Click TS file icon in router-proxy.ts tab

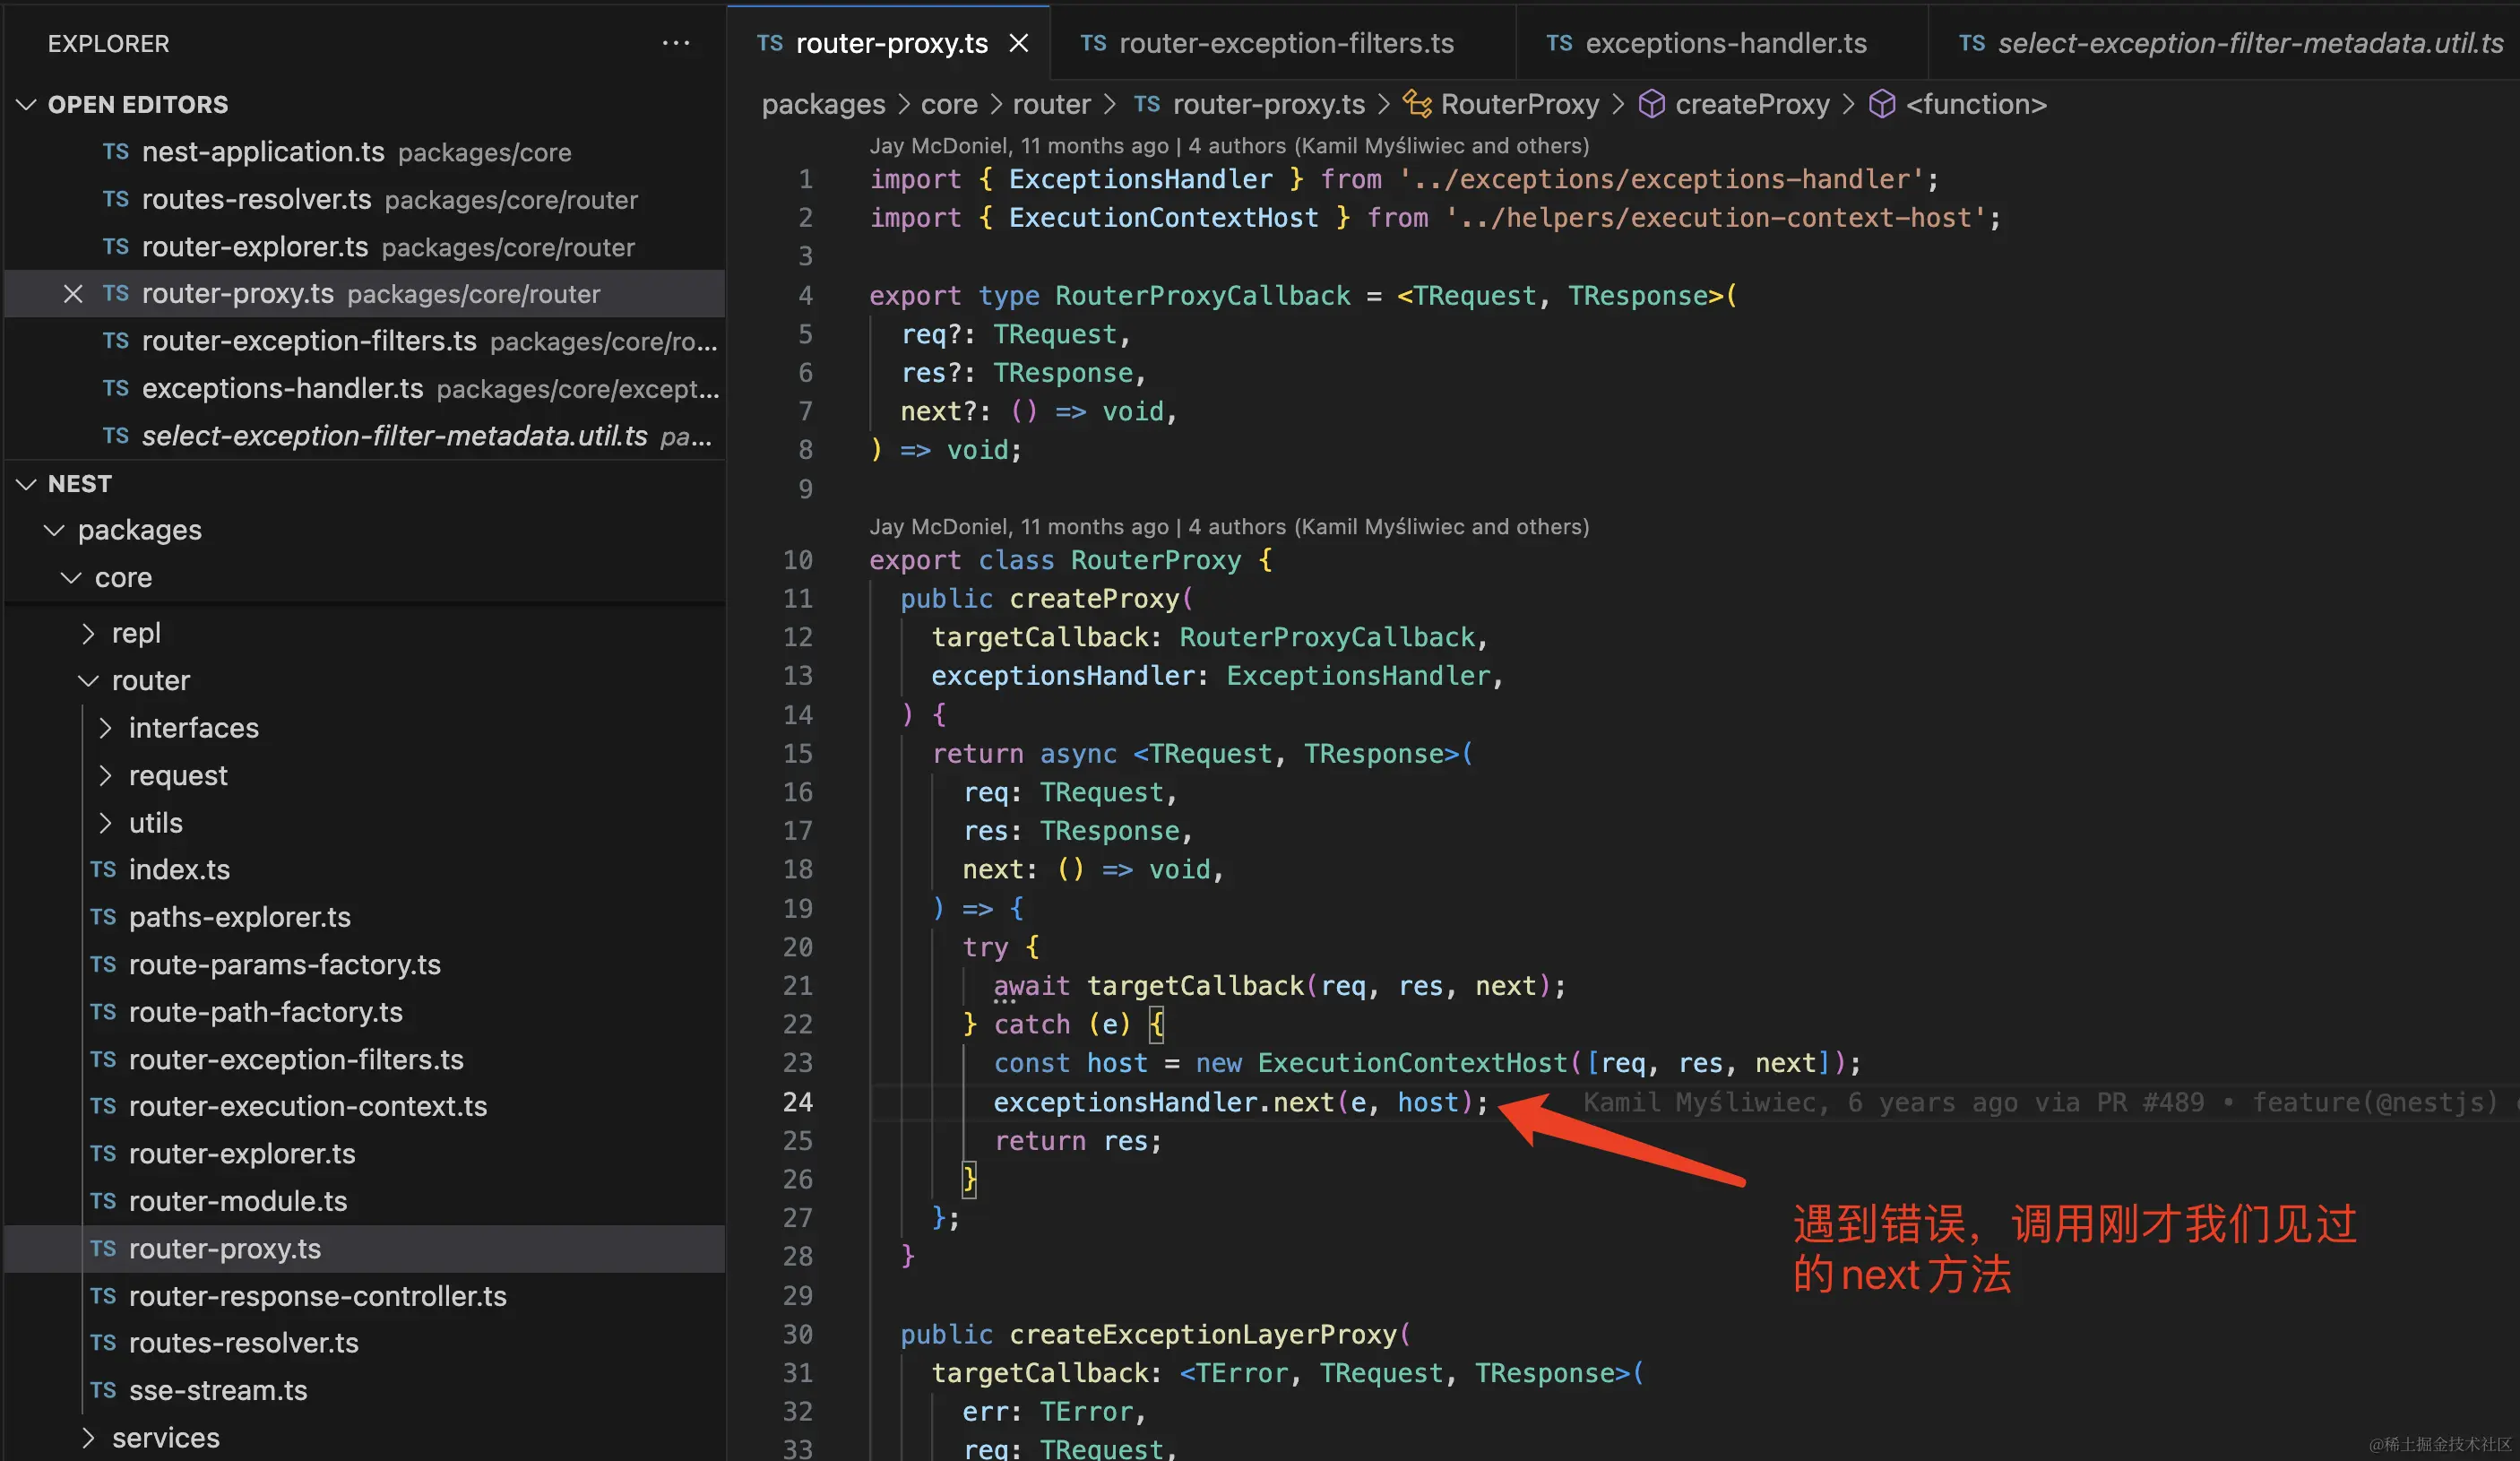770,43
